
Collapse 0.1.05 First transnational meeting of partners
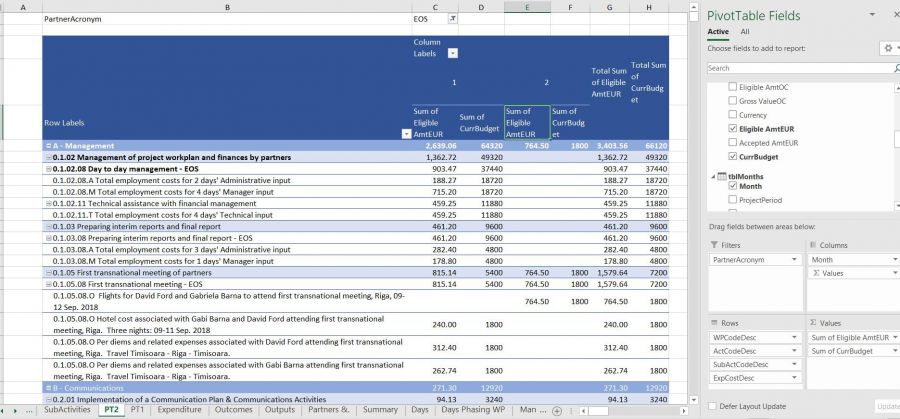click(49, 273)
